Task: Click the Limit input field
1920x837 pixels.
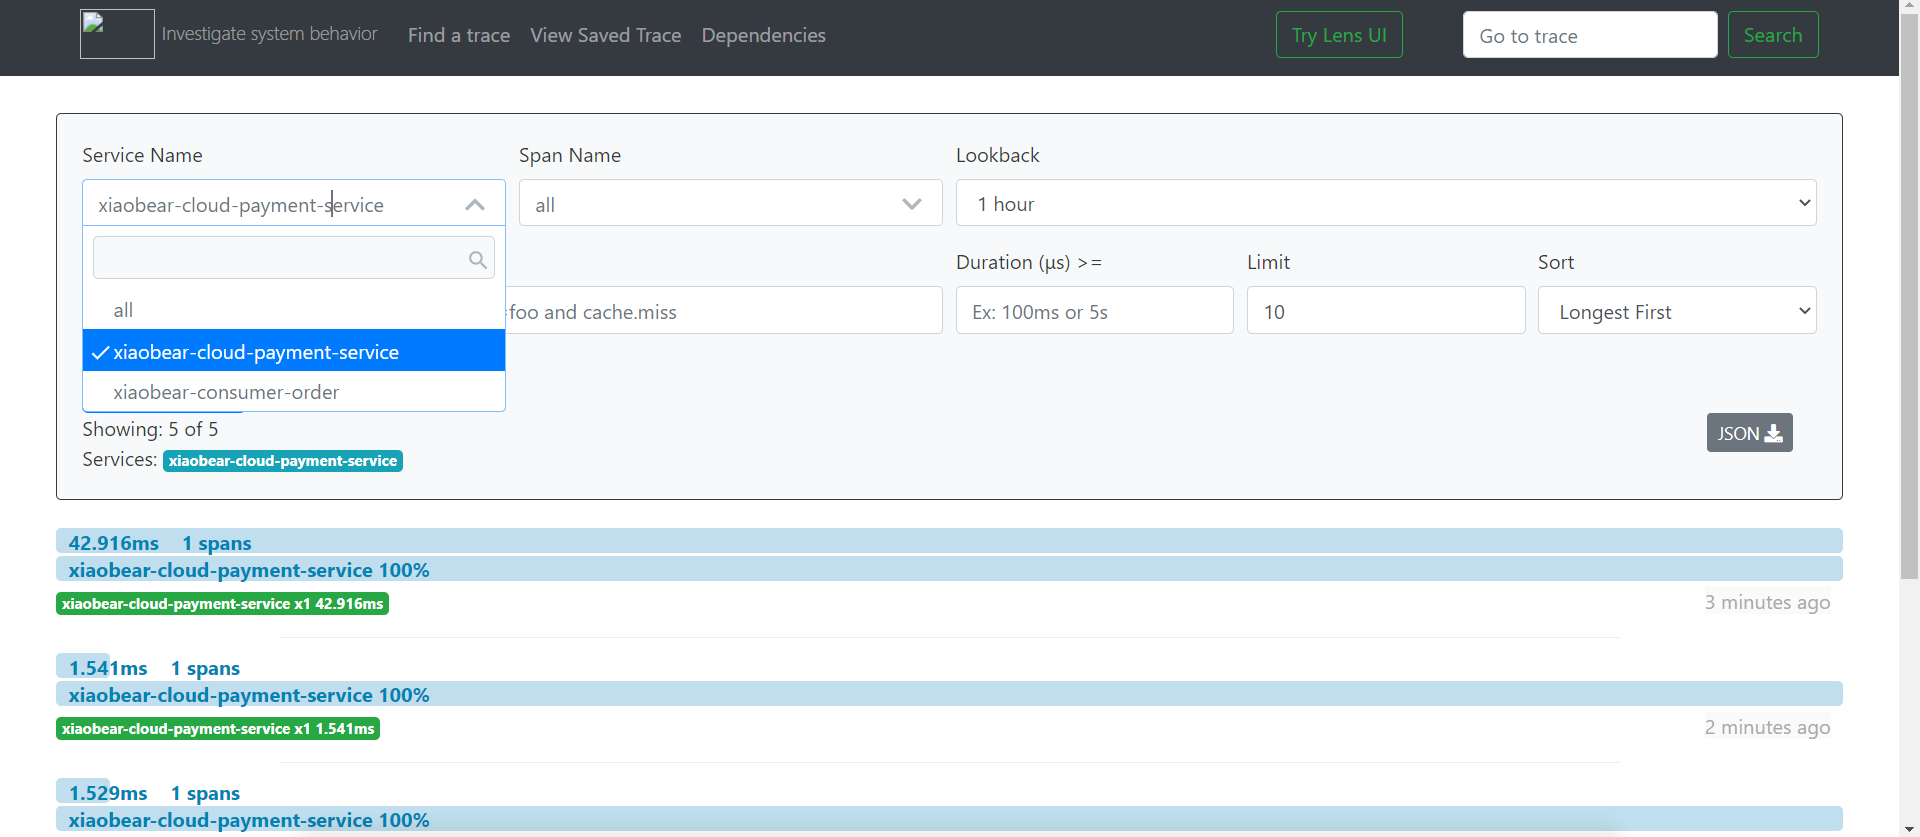Action: (1386, 311)
